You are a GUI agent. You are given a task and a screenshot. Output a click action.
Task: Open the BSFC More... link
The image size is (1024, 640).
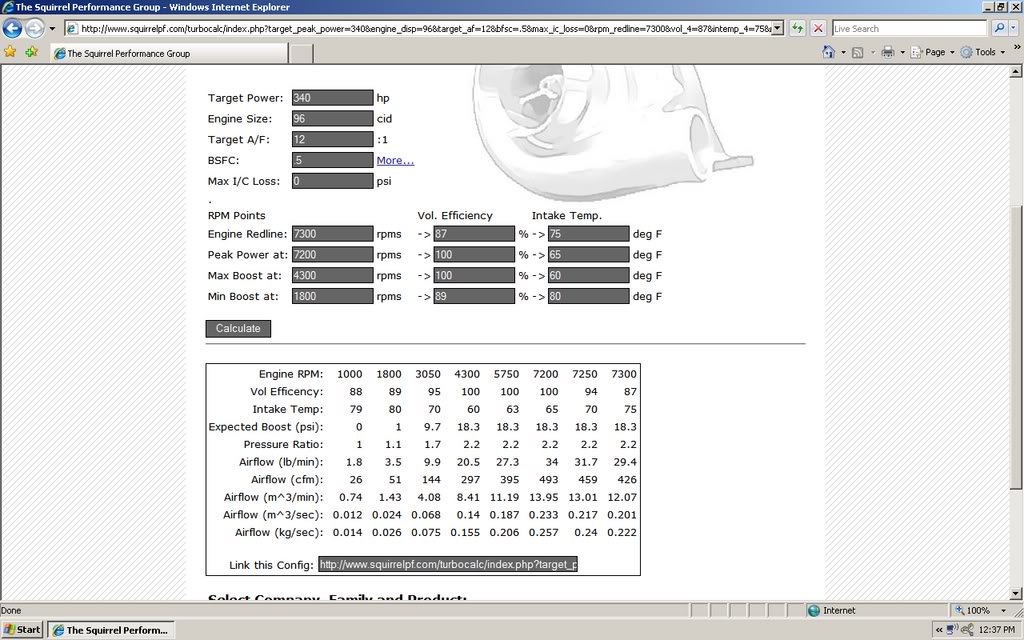click(x=395, y=160)
